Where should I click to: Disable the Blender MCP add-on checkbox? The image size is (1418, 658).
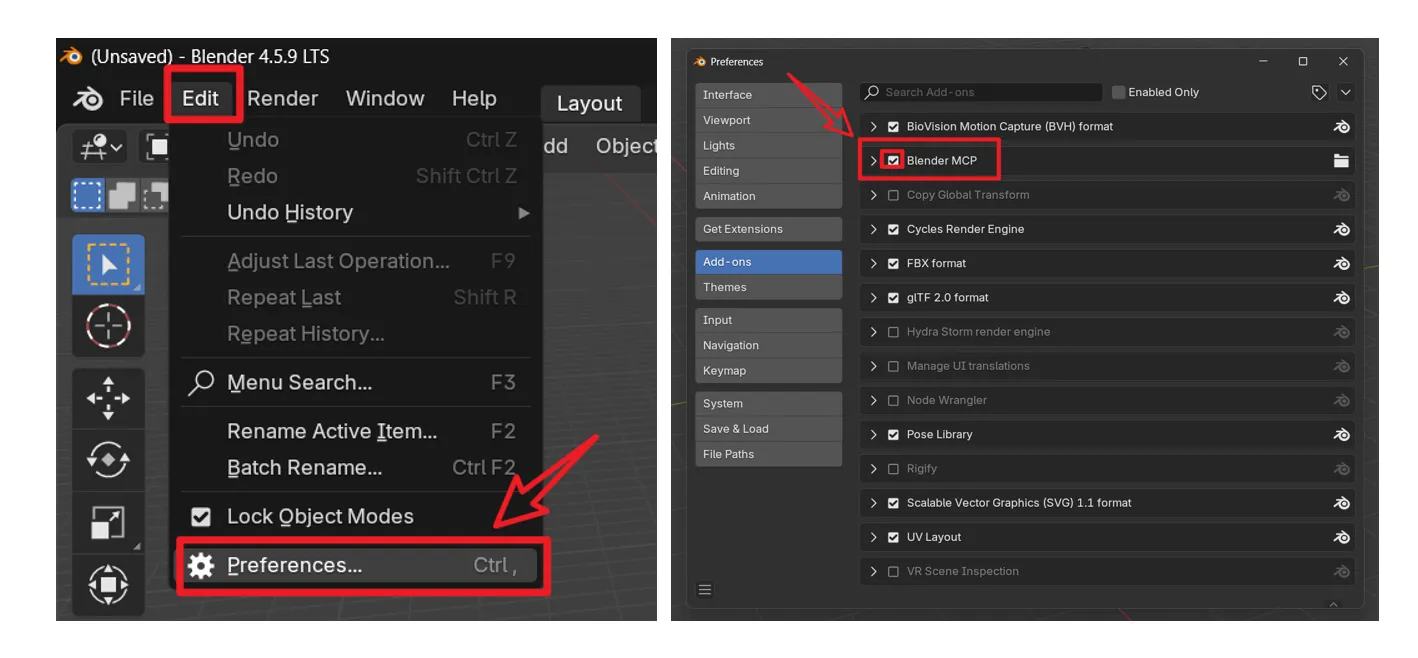click(893, 160)
